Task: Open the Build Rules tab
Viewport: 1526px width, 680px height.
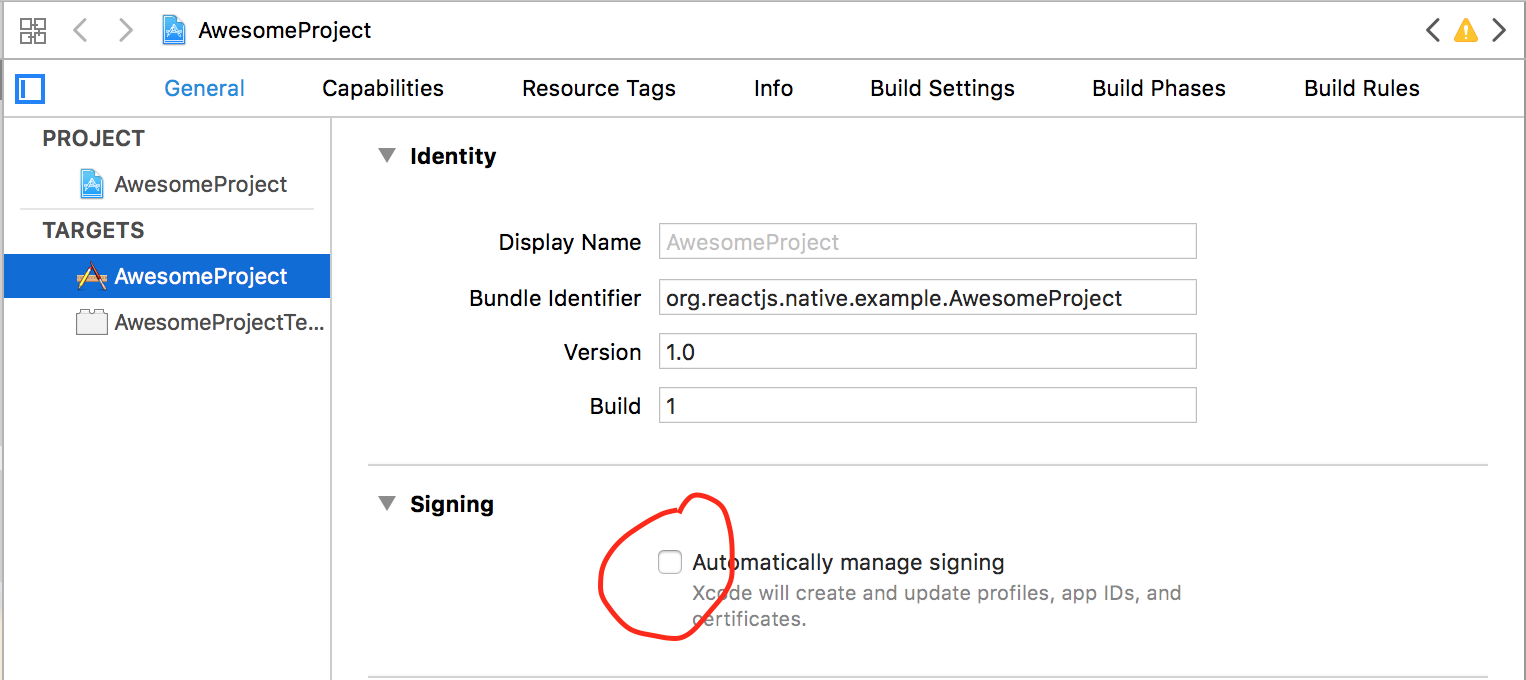Action: (1361, 88)
